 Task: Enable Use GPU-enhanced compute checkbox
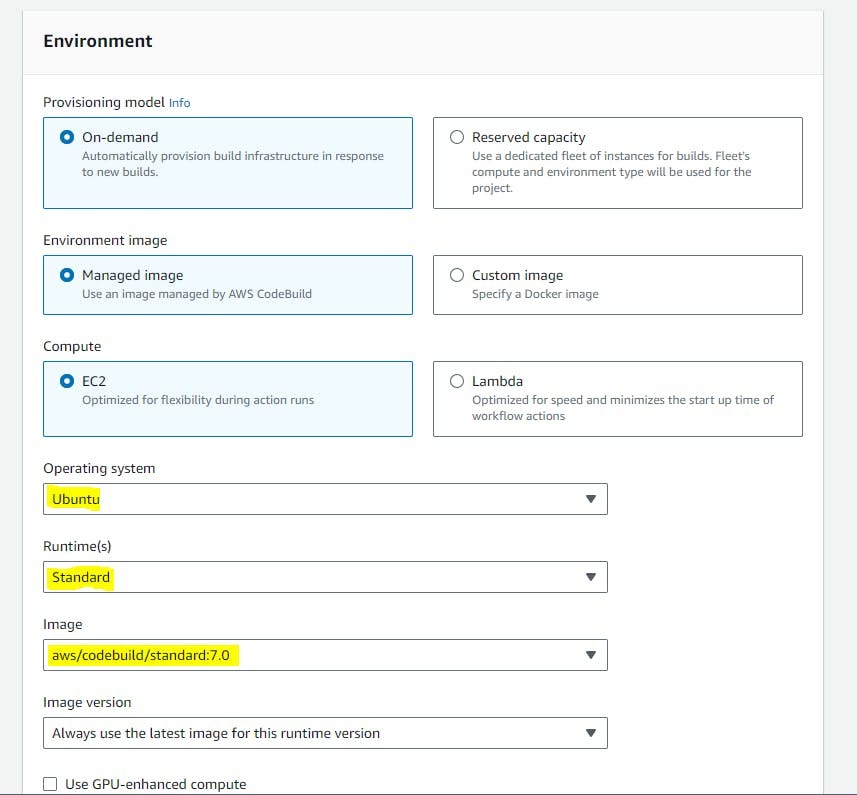click(x=50, y=784)
